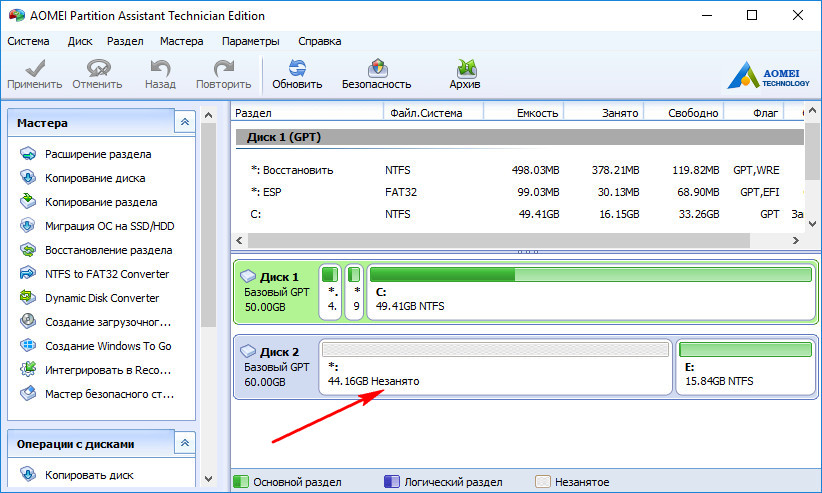Launch the Расширение раздела wizard
Screen dimensions: 822x493
pos(98,154)
